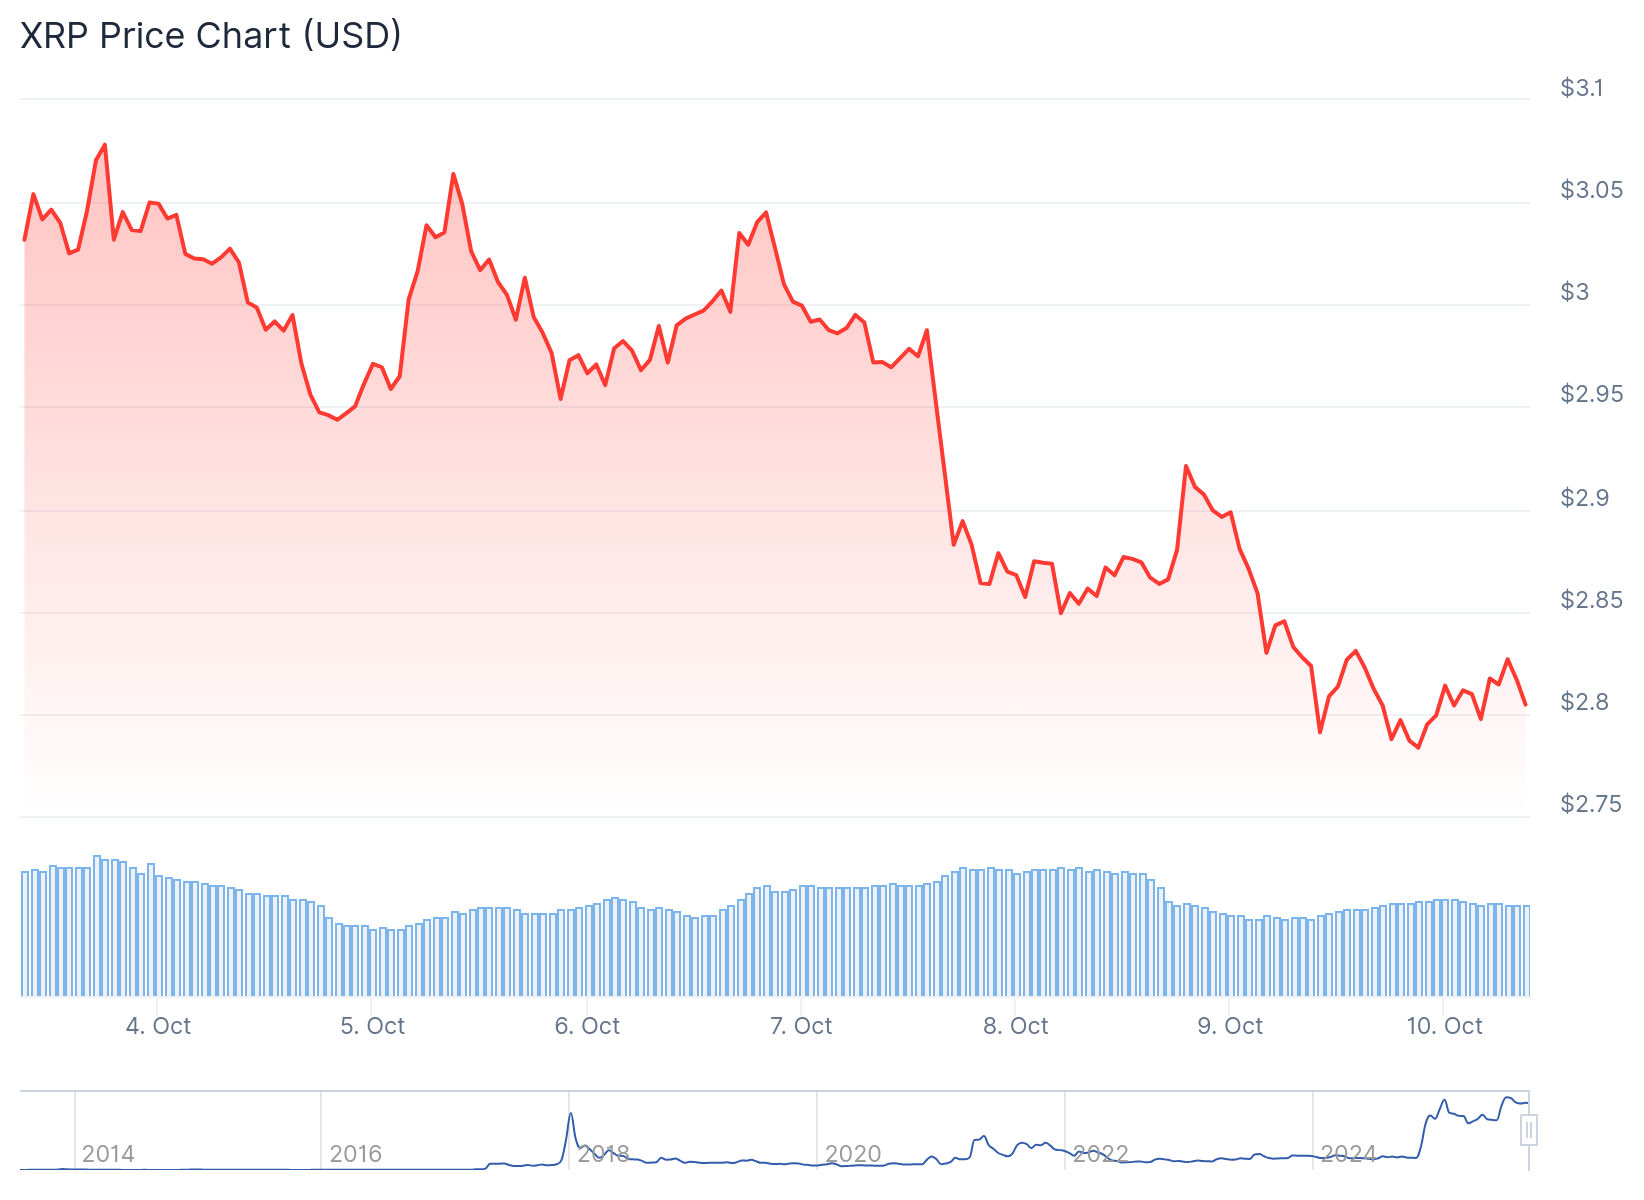Select the $2.95 price axis label
Image resolution: width=1644 pixels, height=1200 pixels.
pyautogui.click(x=1591, y=394)
